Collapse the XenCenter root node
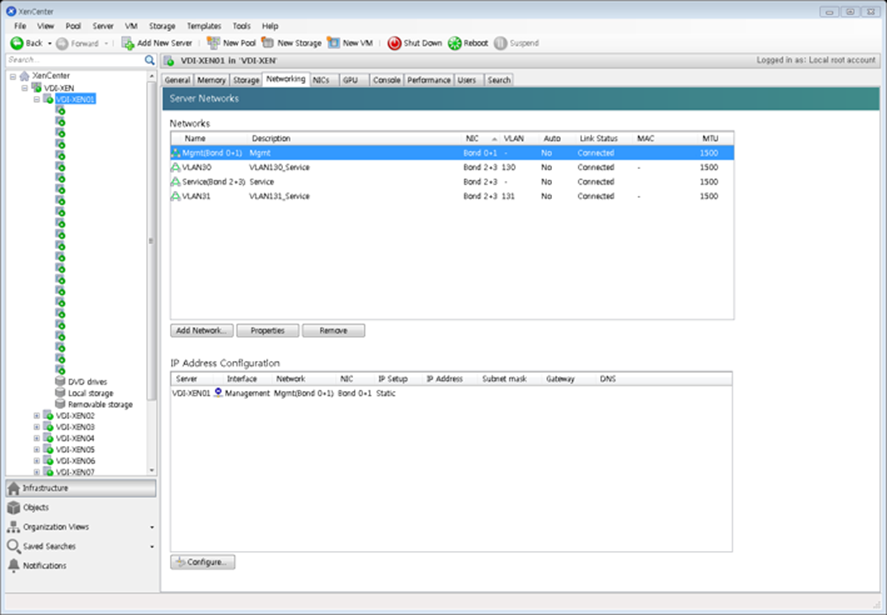887x615 pixels. [x=13, y=76]
